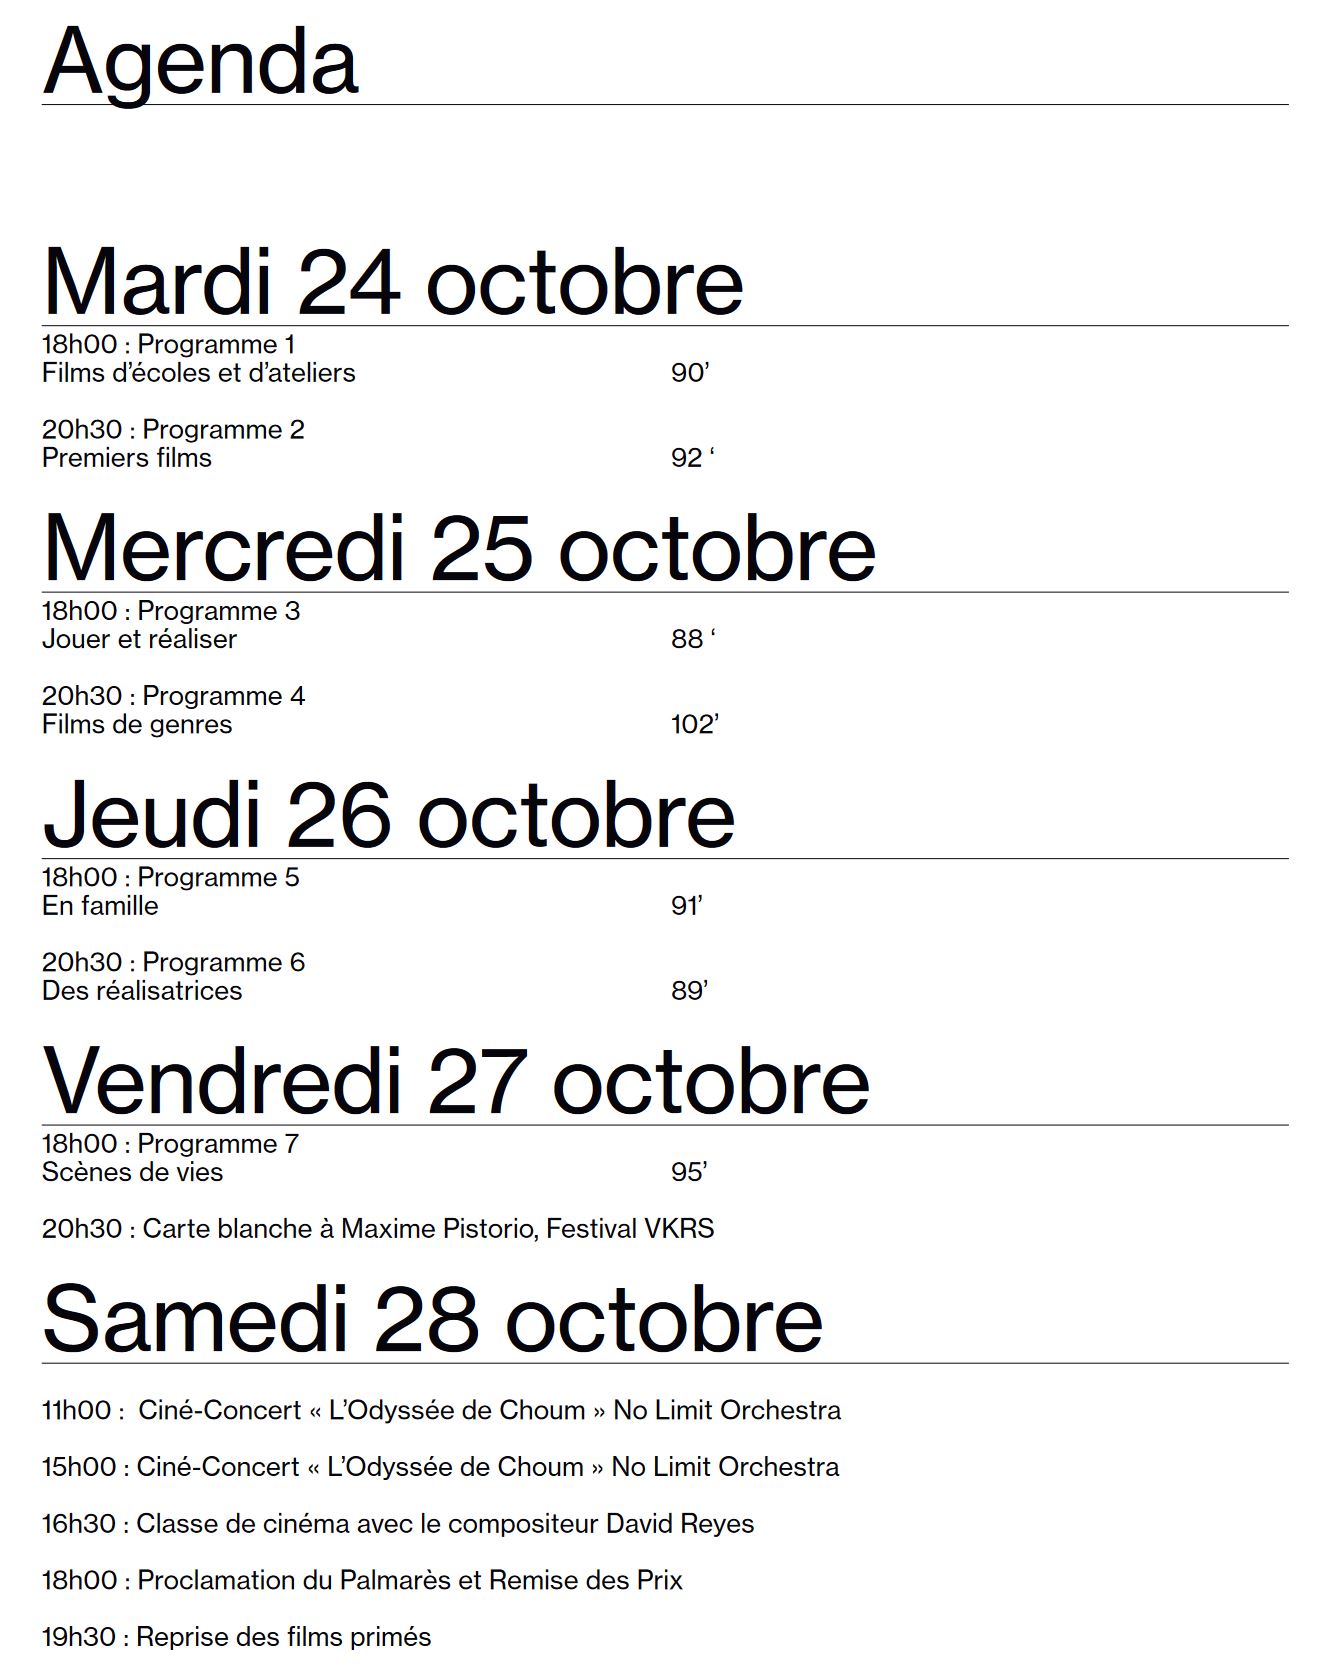Open the 11h00 Ciné-Concert entry
1329x1668 pixels.
441,1410
